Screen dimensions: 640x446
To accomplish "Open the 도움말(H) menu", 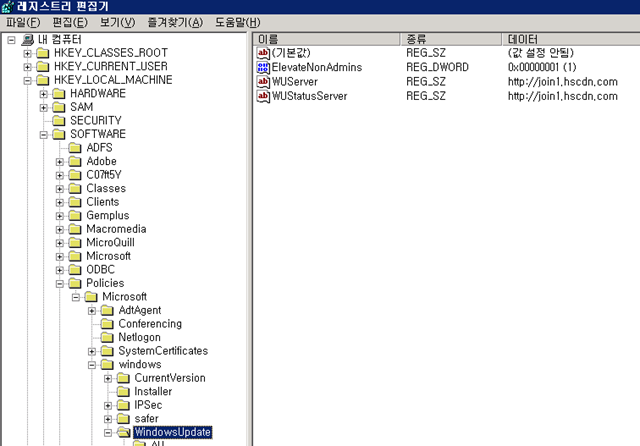I will [238, 22].
